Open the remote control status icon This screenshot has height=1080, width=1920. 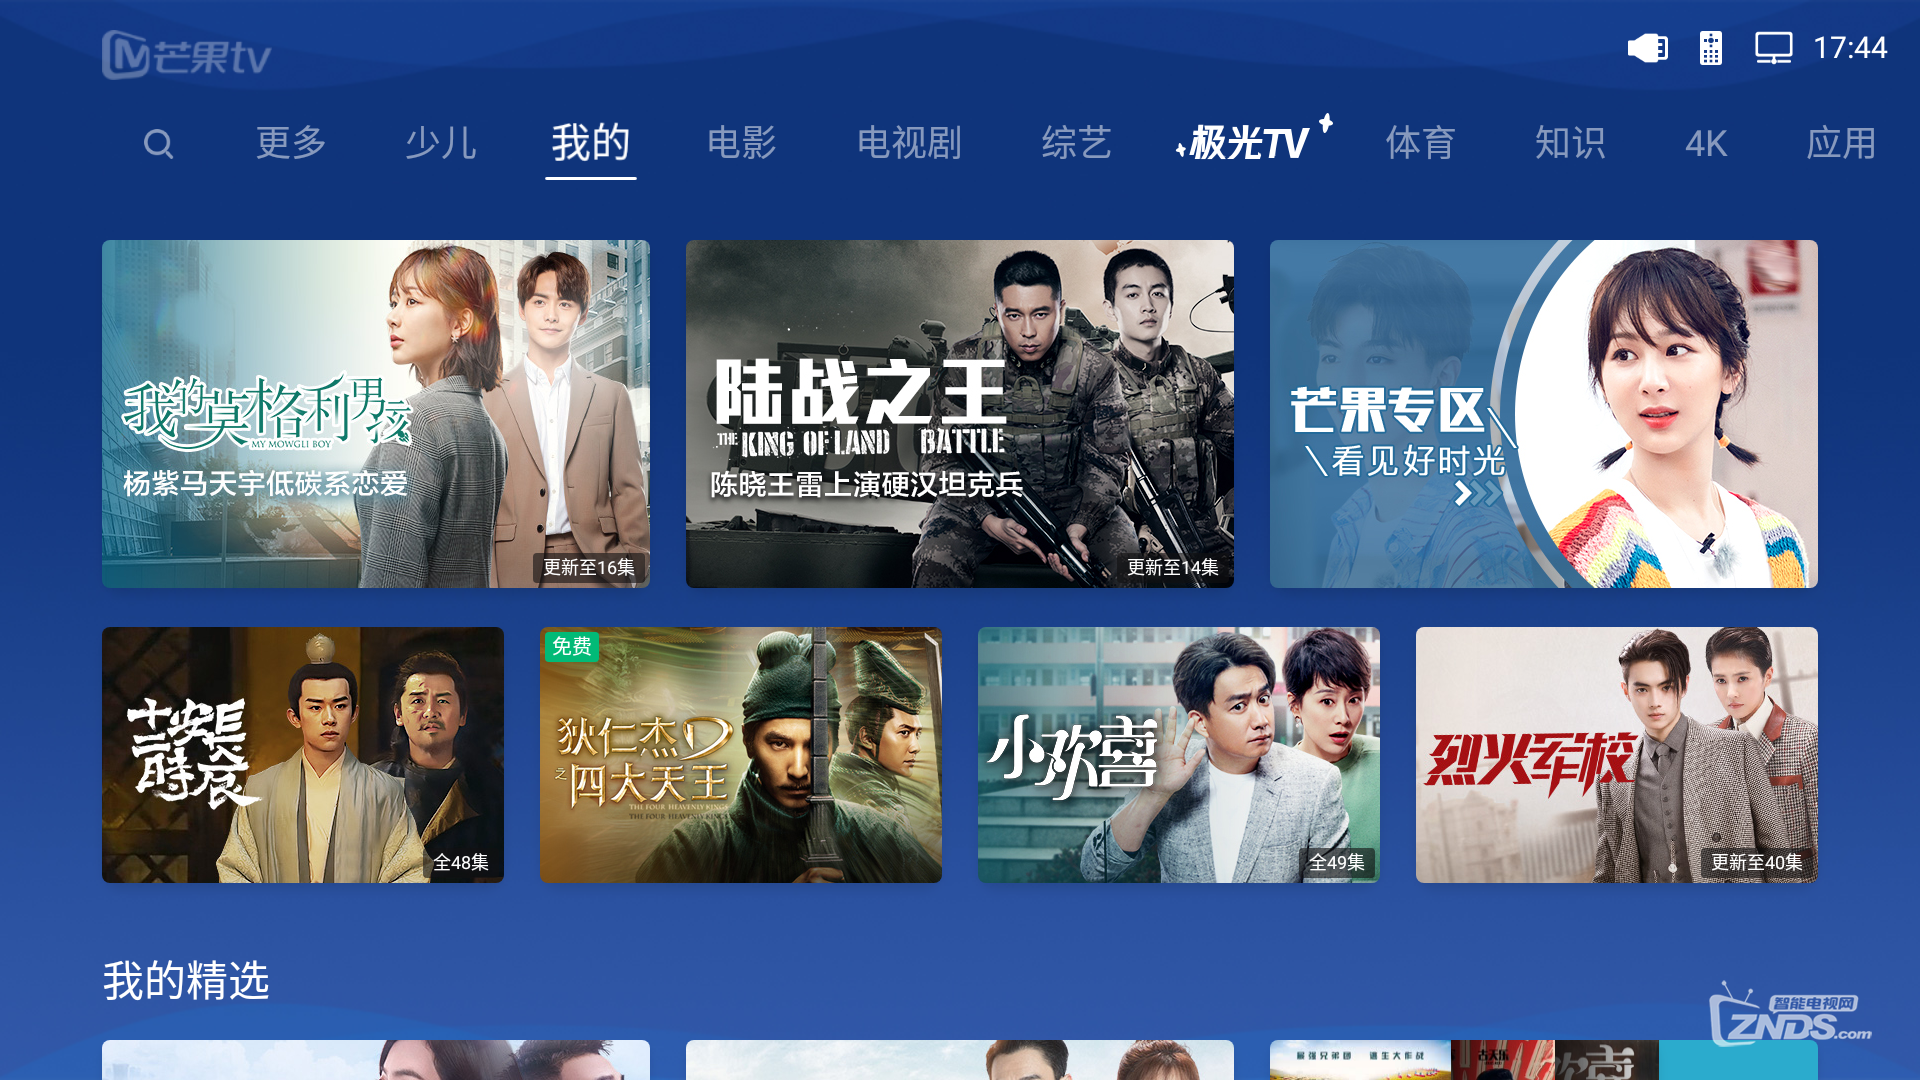1711,48
